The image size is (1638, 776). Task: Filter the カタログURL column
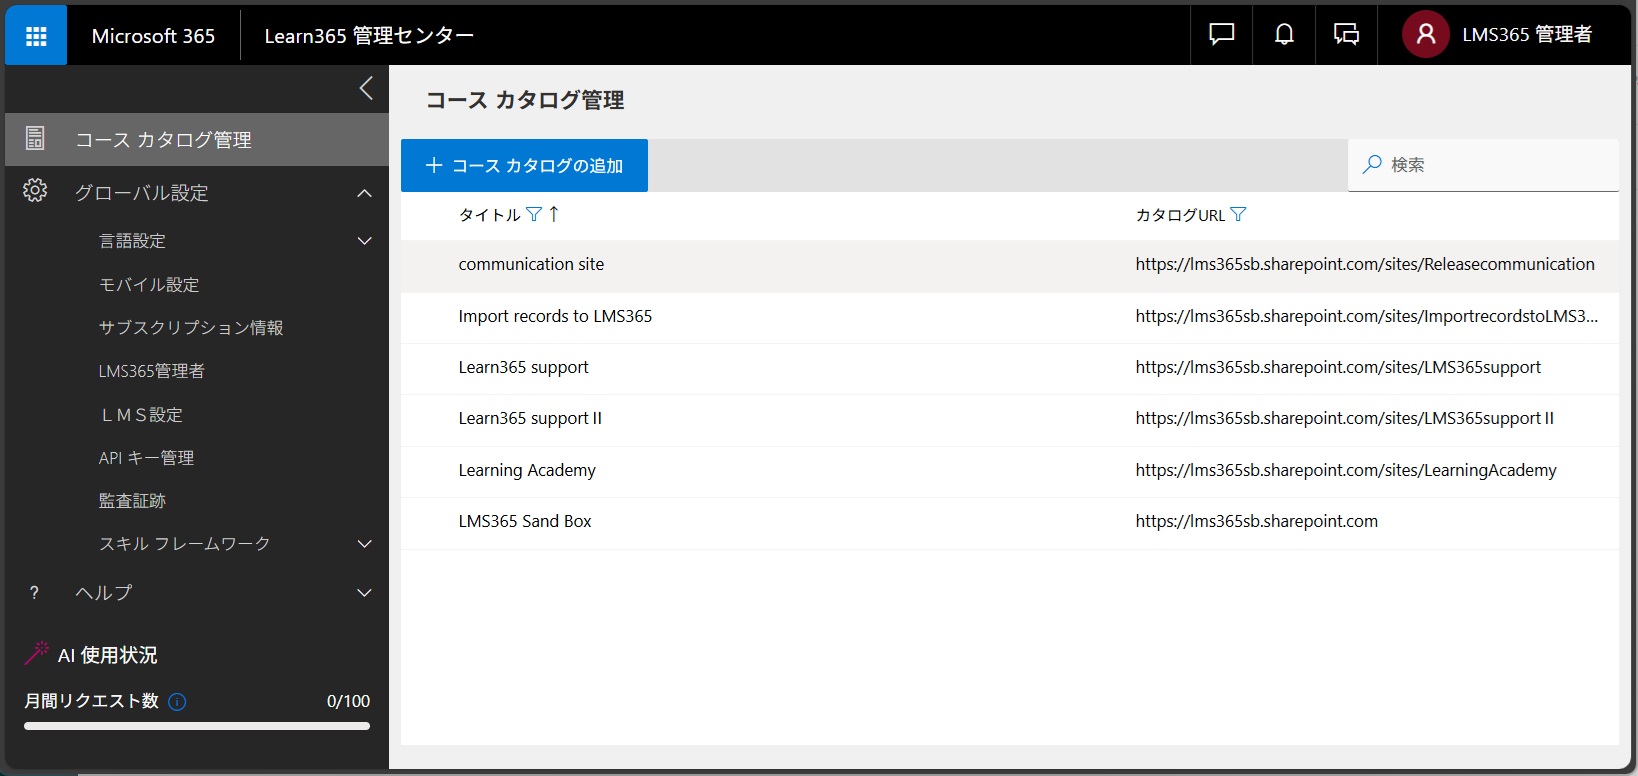pos(1238,214)
